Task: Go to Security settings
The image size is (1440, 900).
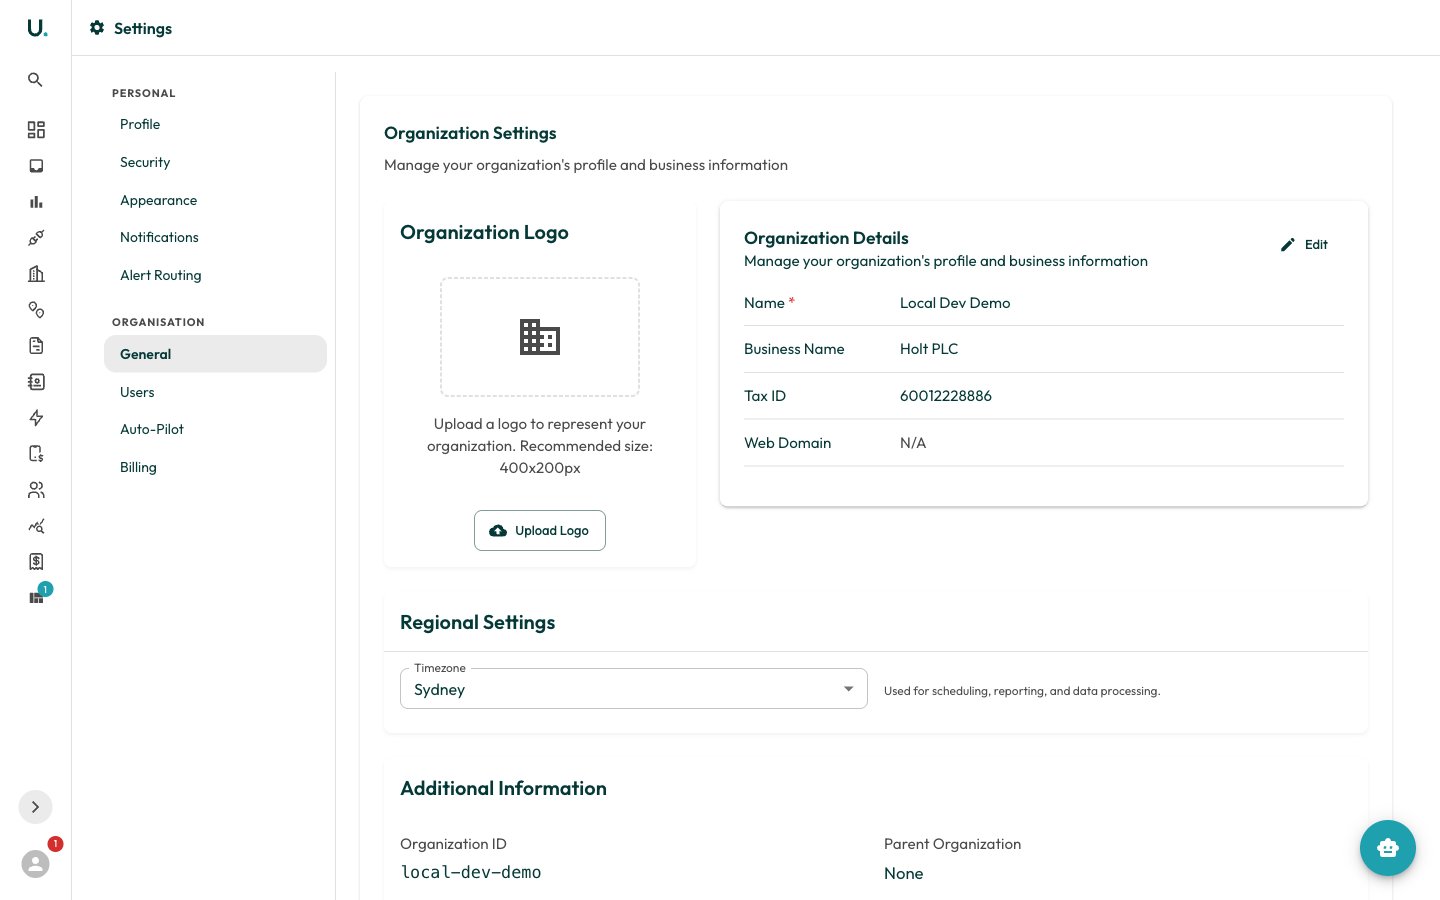Action: (x=215, y=162)
